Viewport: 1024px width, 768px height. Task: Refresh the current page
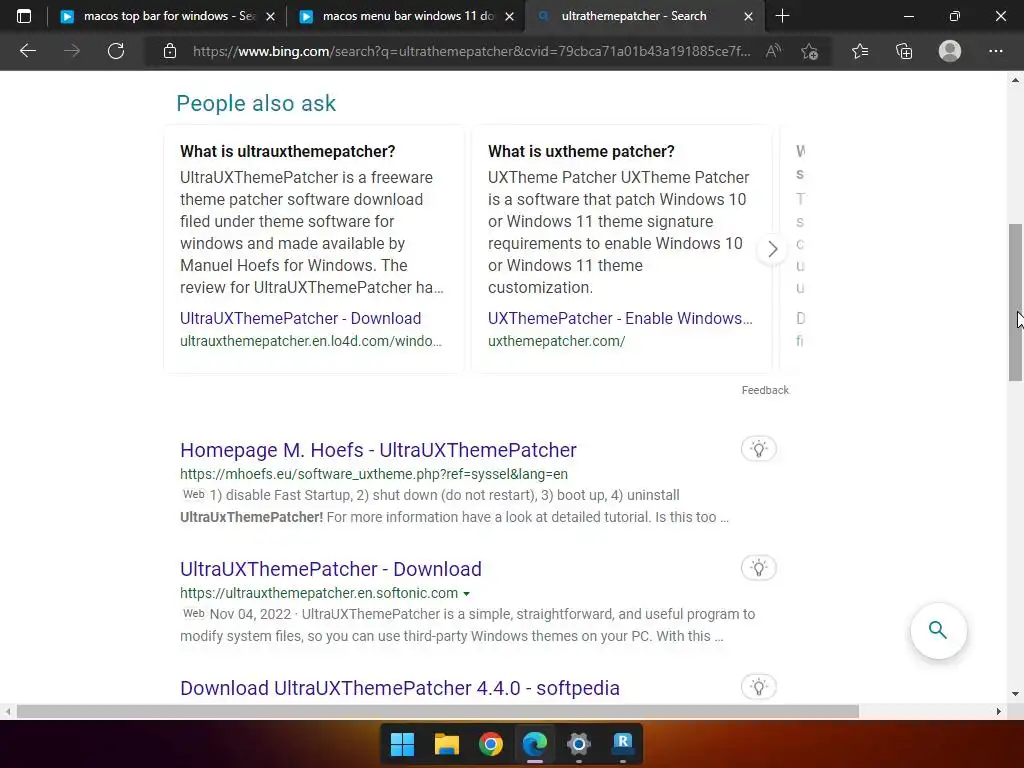click(x=116, y=51)
